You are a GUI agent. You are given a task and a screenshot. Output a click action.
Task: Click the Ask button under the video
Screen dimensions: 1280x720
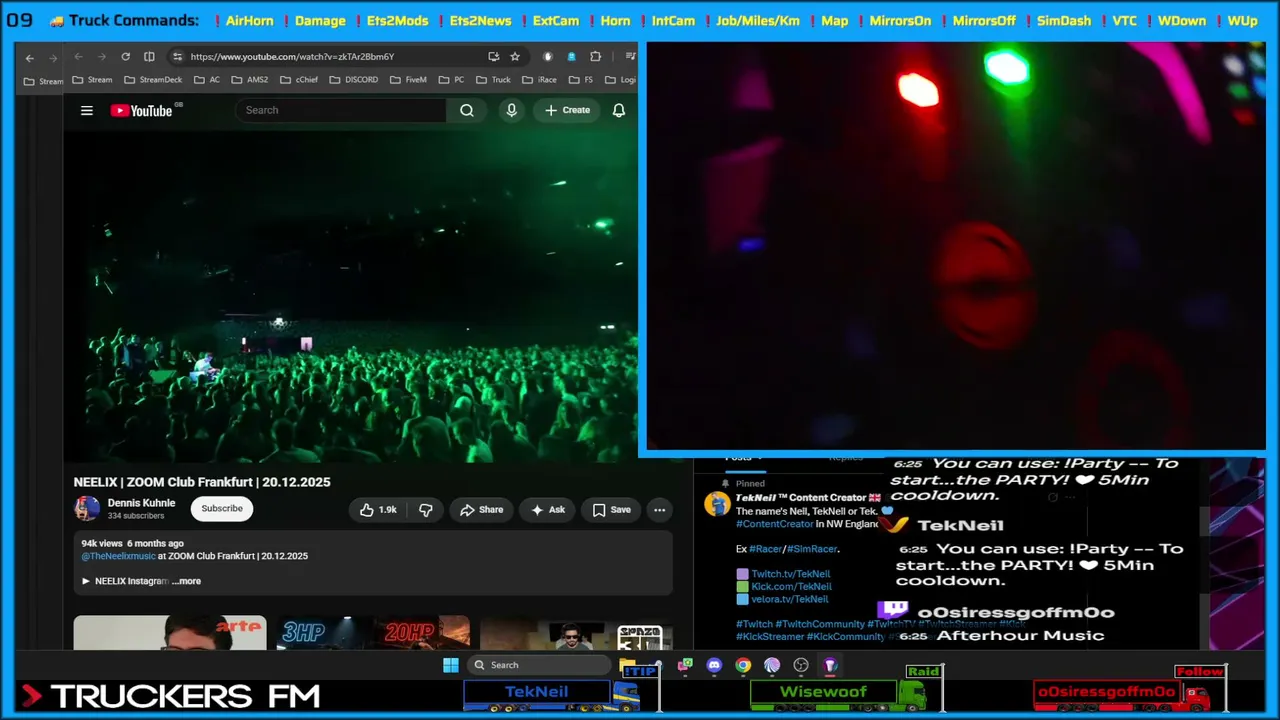548,510
